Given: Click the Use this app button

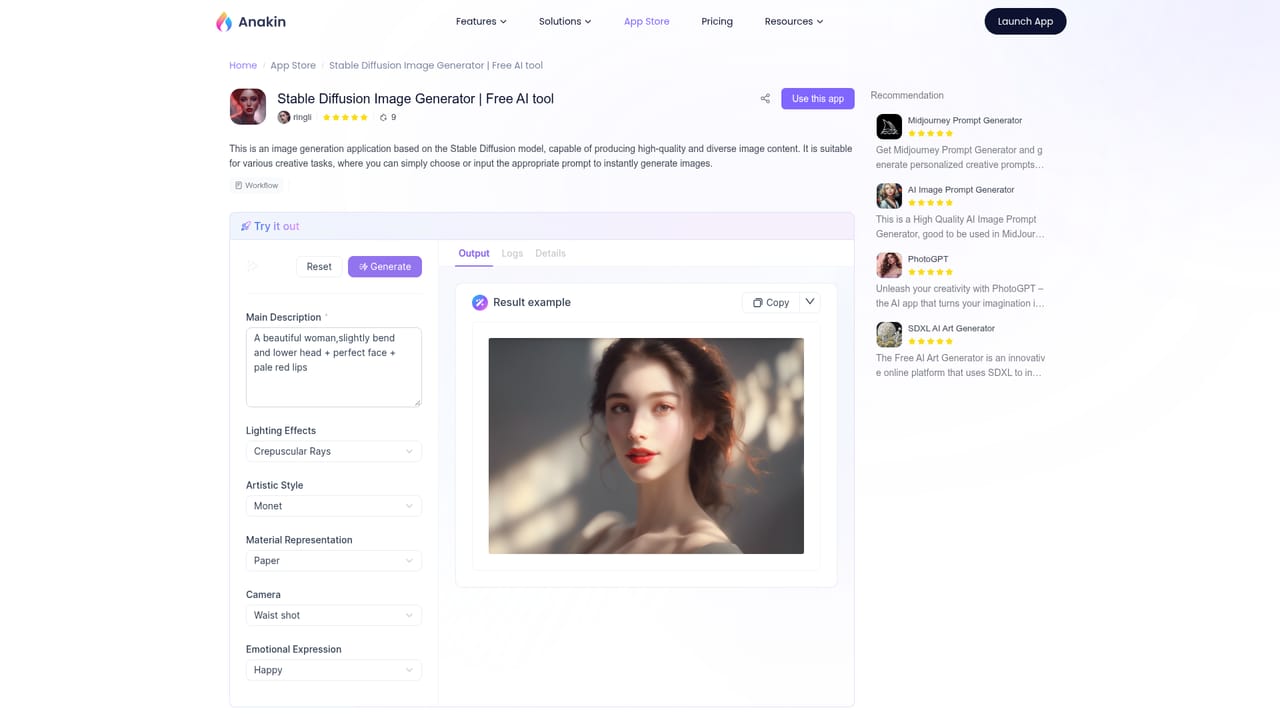Looking at the screenshot, I should (818, 98).
